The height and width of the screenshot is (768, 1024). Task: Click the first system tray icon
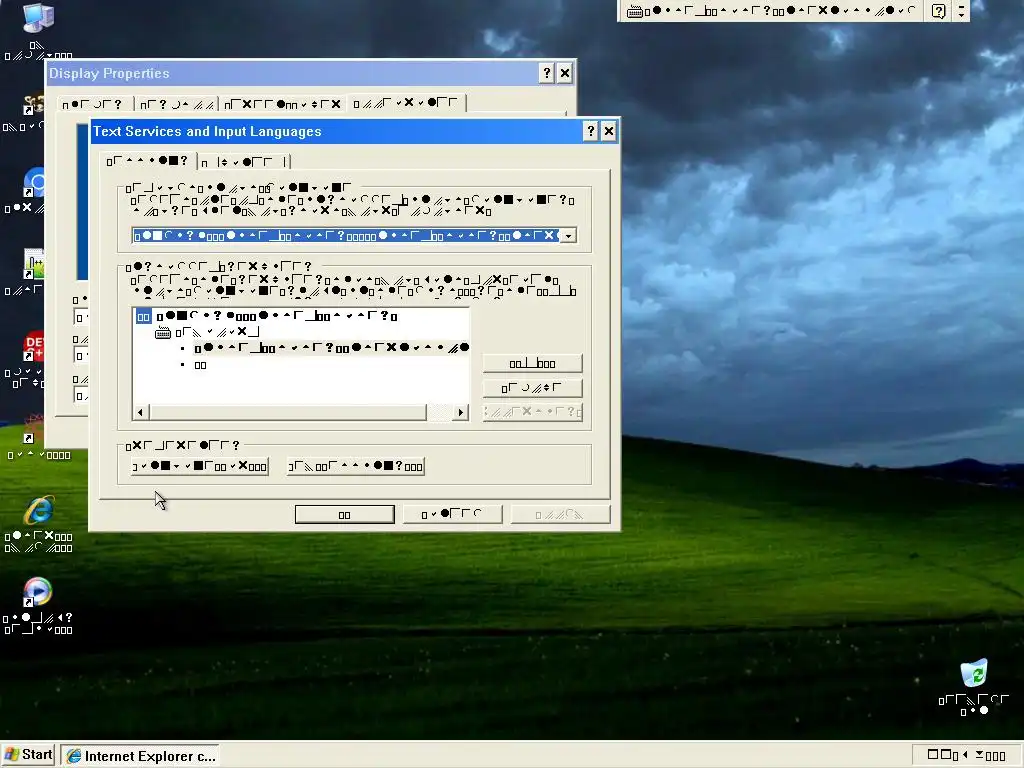(x=933, y=755)
